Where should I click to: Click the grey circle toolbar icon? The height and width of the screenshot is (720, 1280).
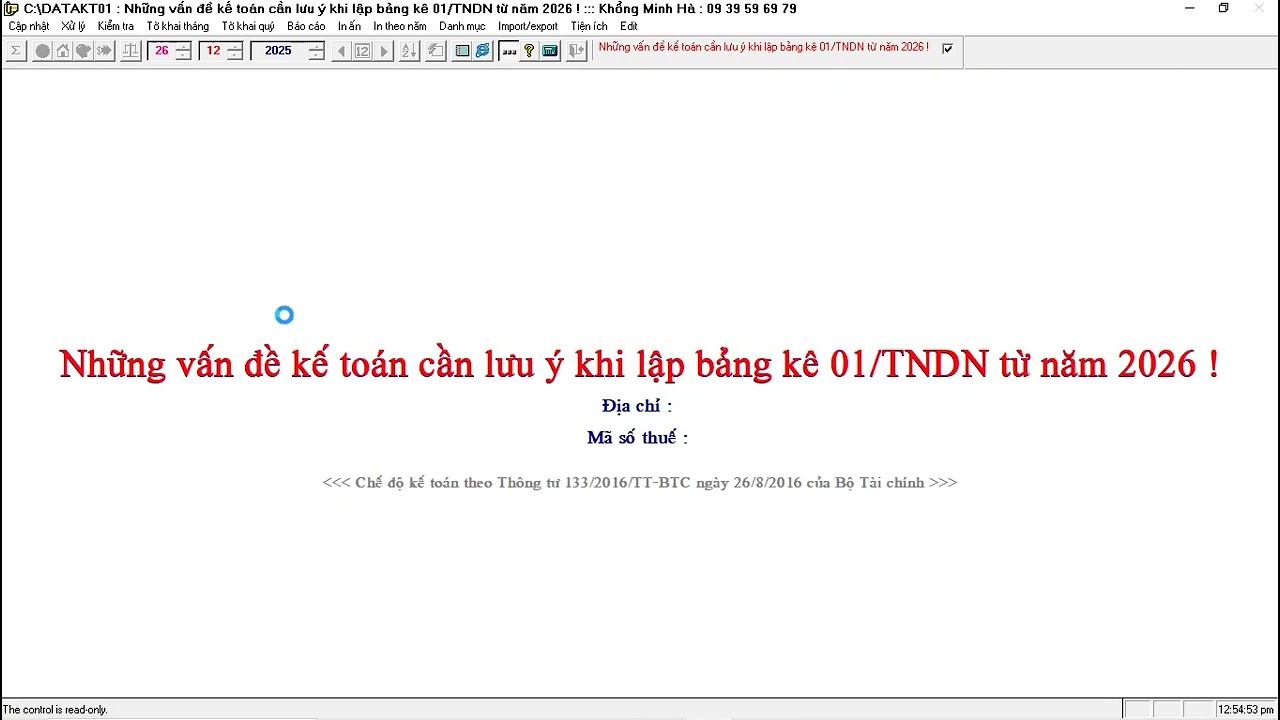click(43, 50)
